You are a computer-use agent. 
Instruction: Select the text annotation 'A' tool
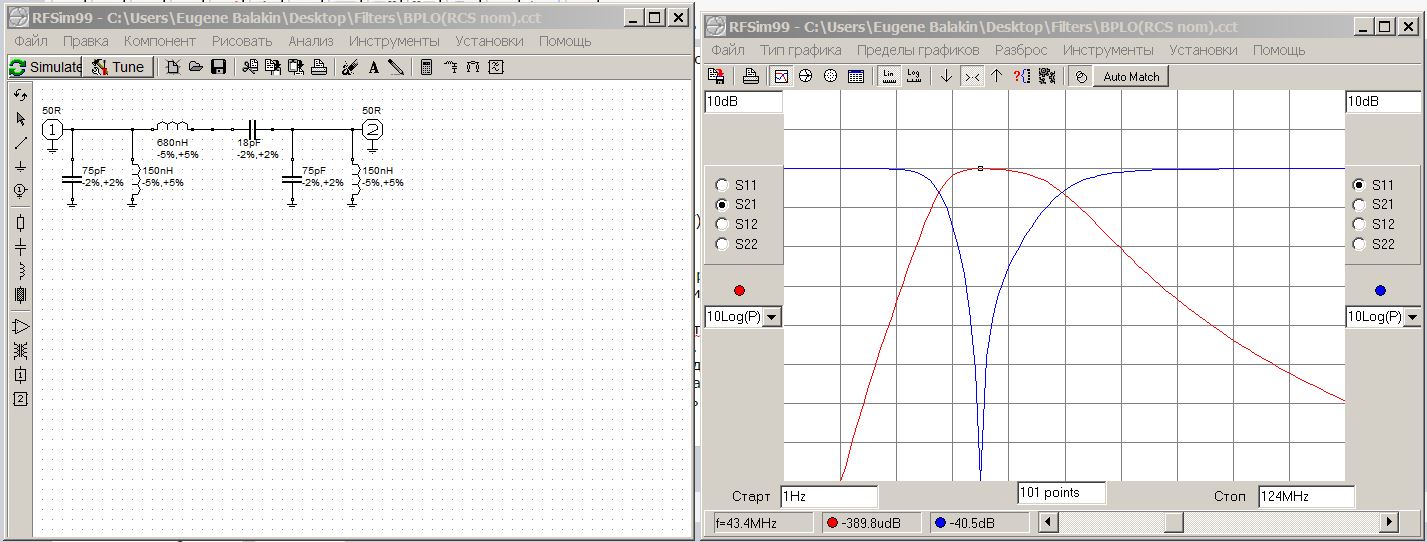[x=373, y=67]
